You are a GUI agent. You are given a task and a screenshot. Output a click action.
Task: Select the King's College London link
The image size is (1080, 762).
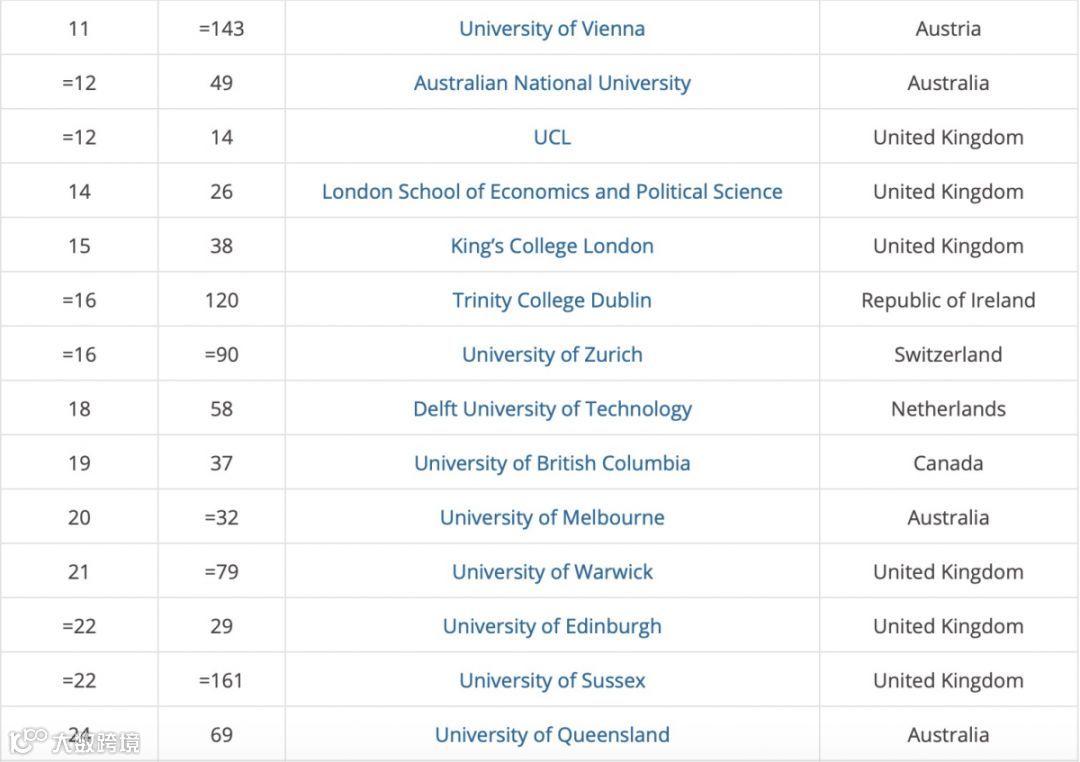click(x=552, y=246)
